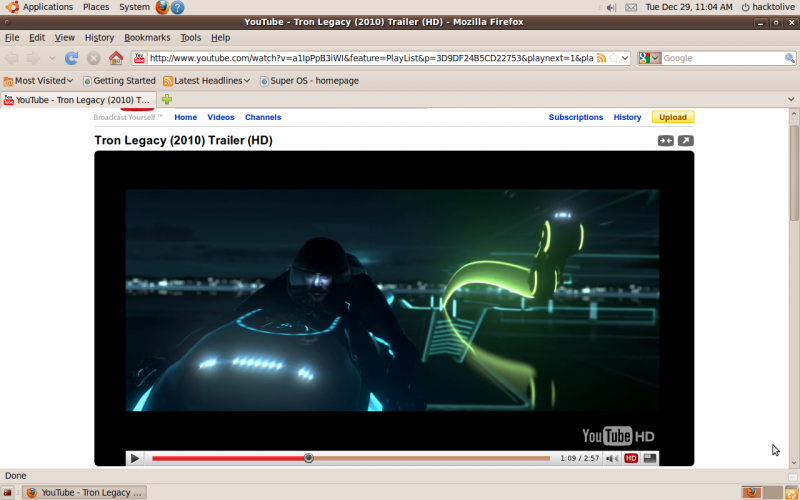Shrink the player with the collapse arrows icon
The image size is (800, 500).
coord(665,141)
